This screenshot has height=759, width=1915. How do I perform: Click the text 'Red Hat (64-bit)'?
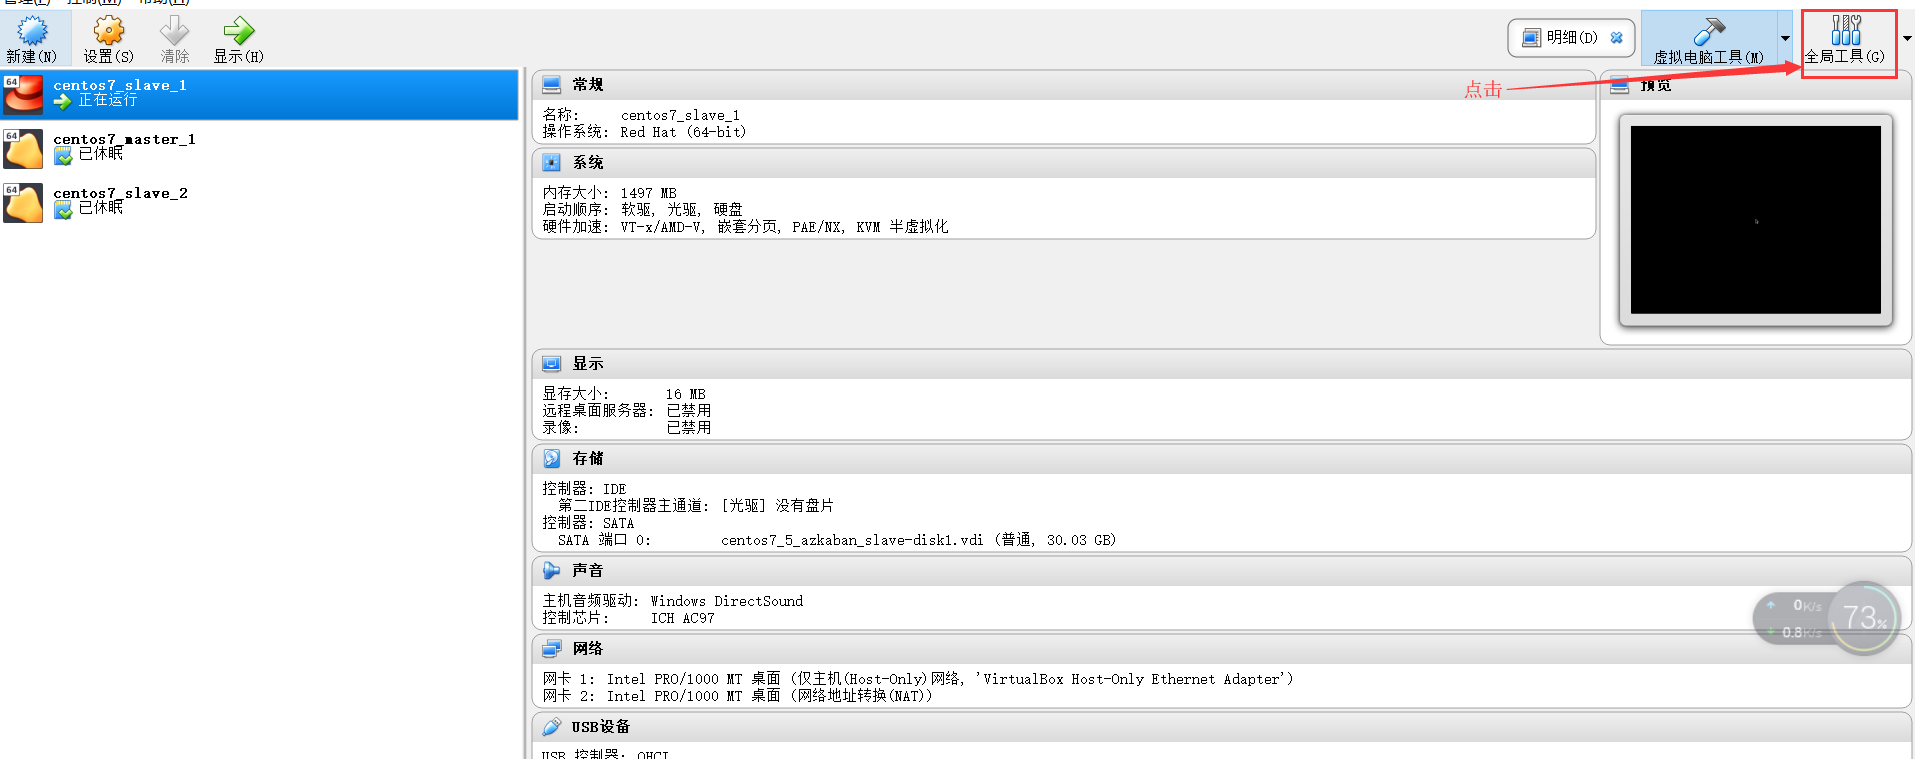683,132
